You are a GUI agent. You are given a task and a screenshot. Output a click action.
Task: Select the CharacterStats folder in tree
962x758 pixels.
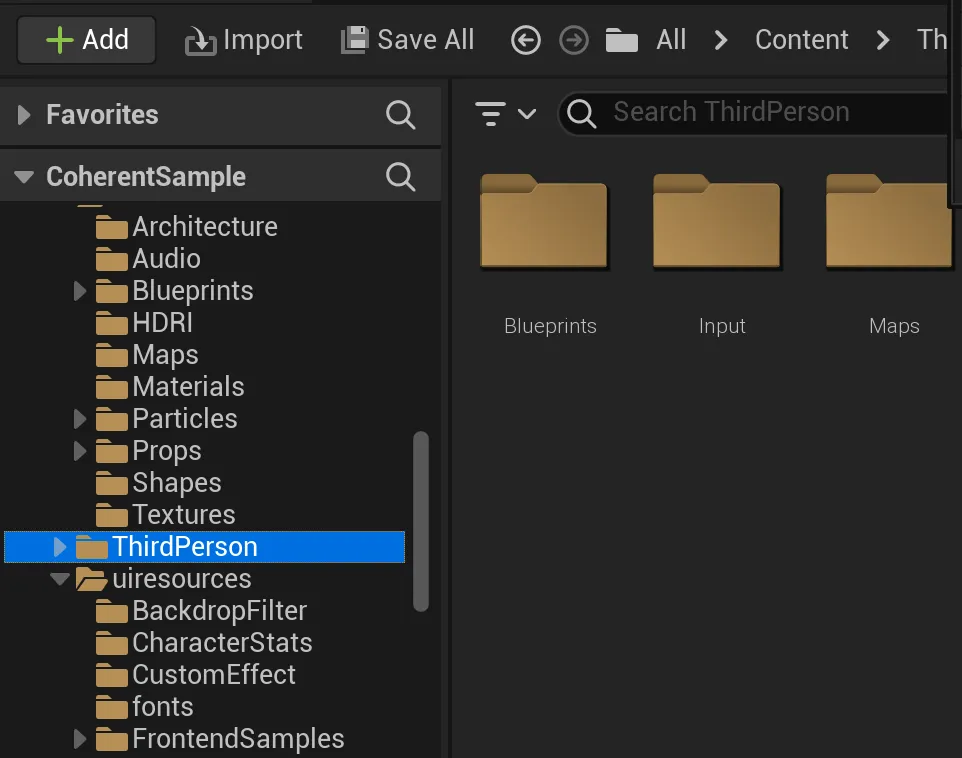pyautogui.click(x=221, y=643)
